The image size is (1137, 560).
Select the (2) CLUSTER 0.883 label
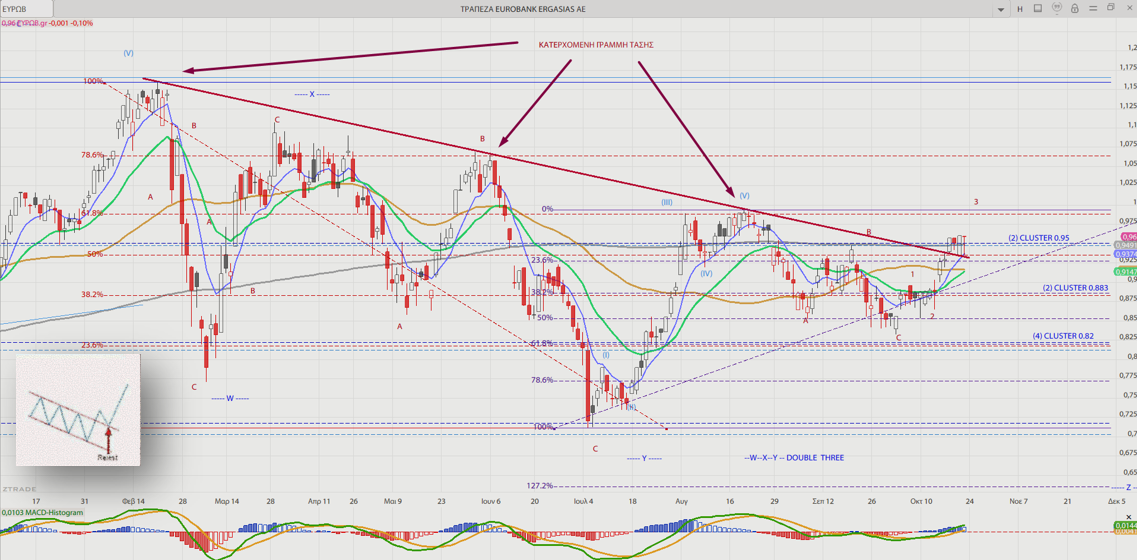(x=1075, y=288)
